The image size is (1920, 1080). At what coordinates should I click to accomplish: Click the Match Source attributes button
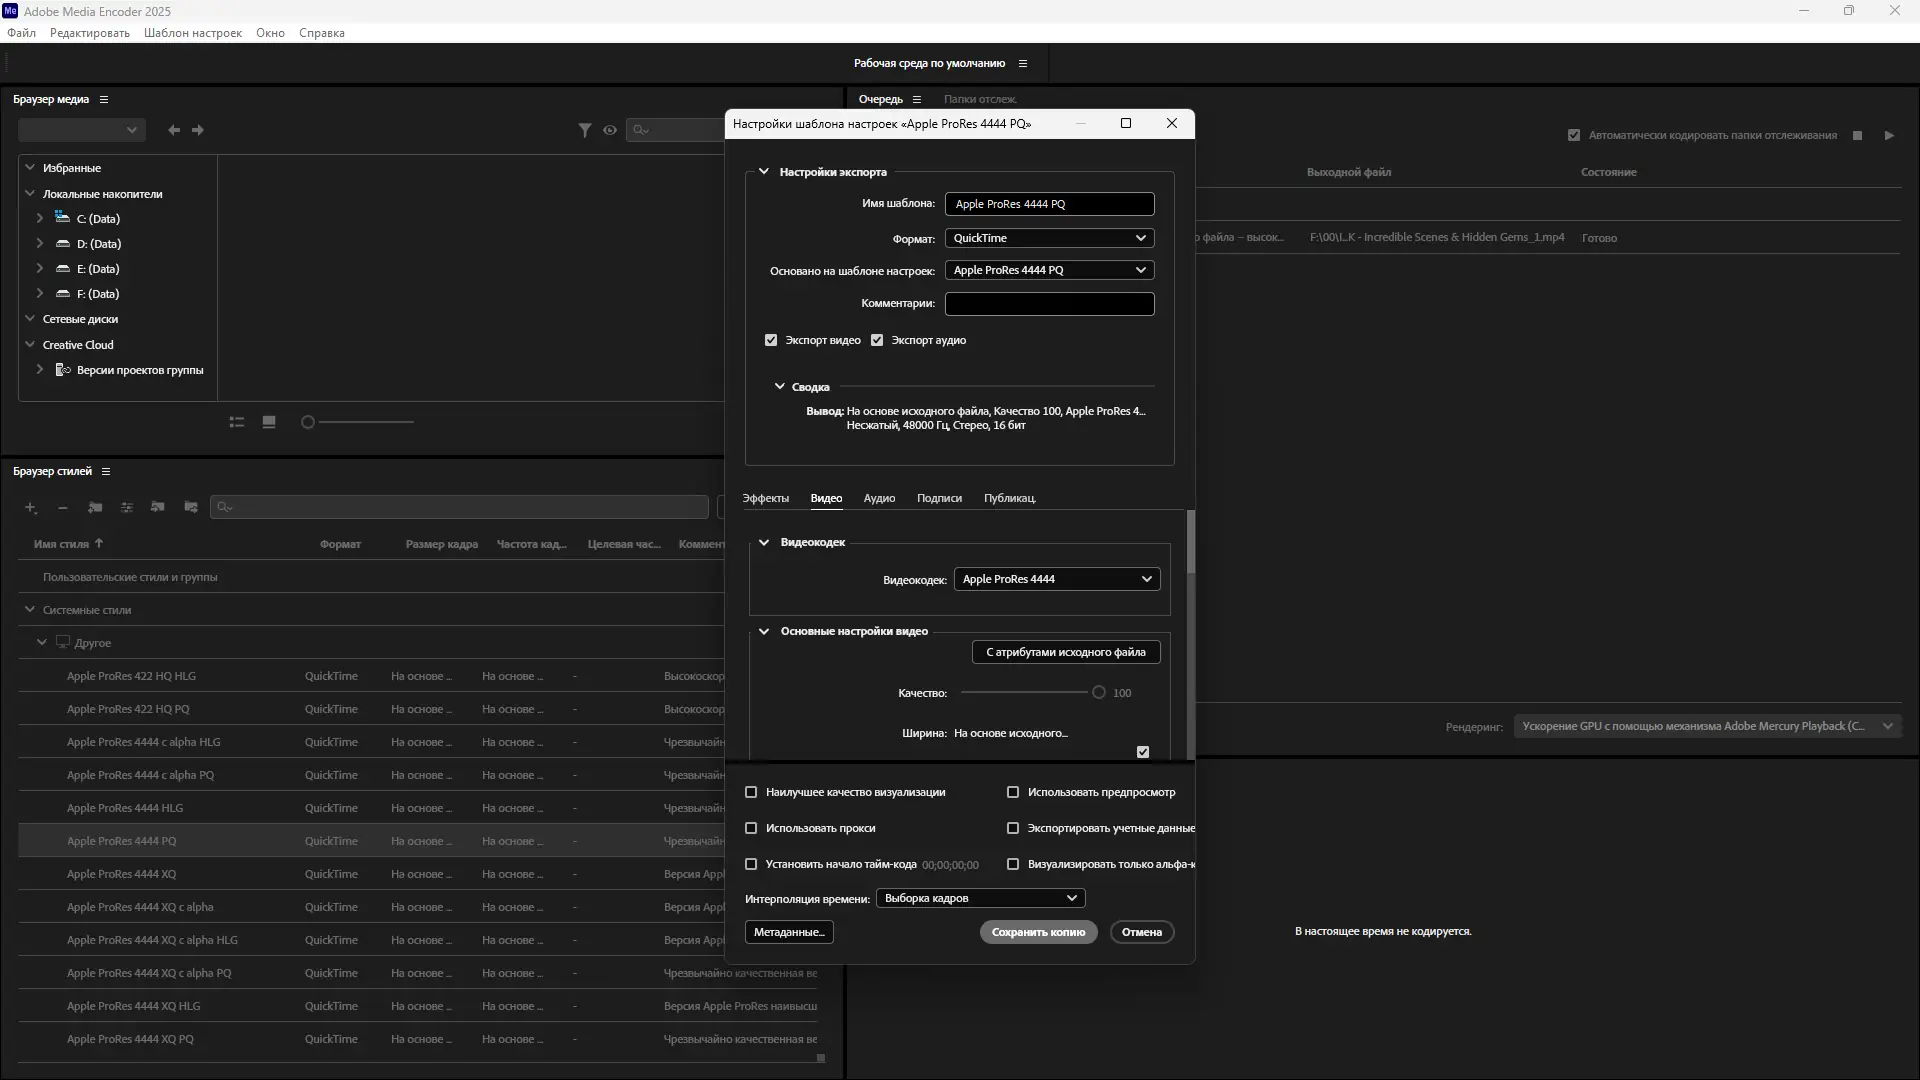click(1065, 652)
